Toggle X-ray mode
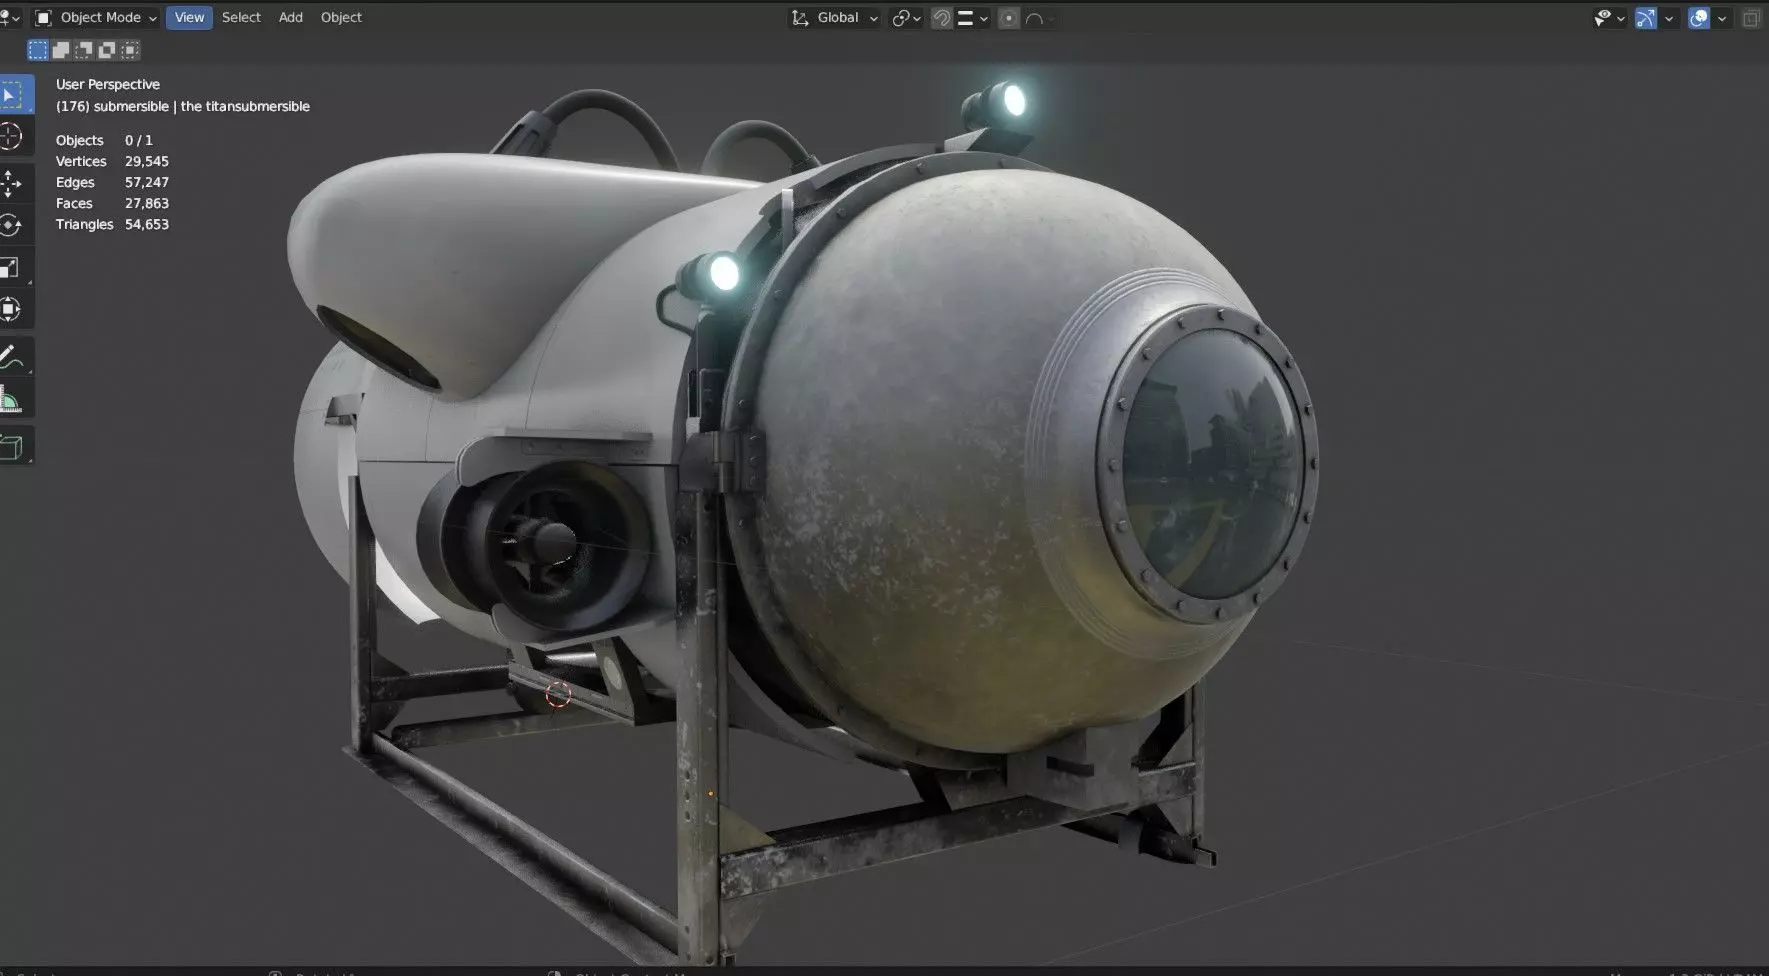Image resolution: width=1769 pixels, height=976 pixels. (1751, 18)
